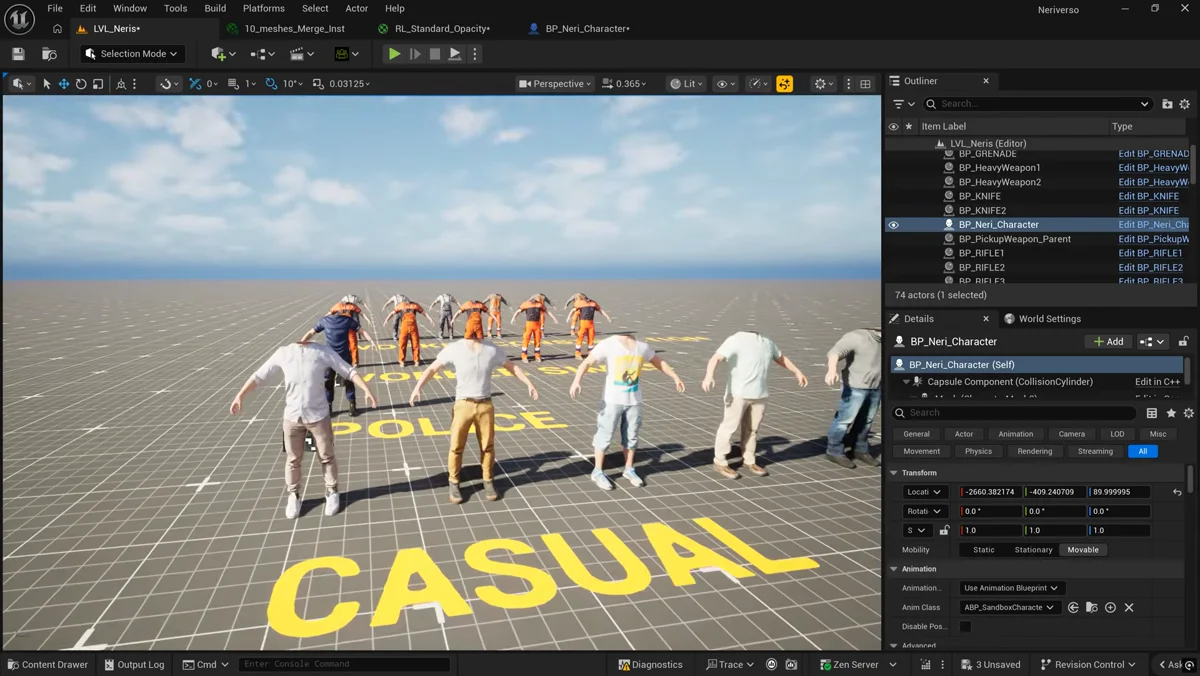Select the rotate gizmo tool in viewport
This screenshot has width=1200, height=676.
81,84
